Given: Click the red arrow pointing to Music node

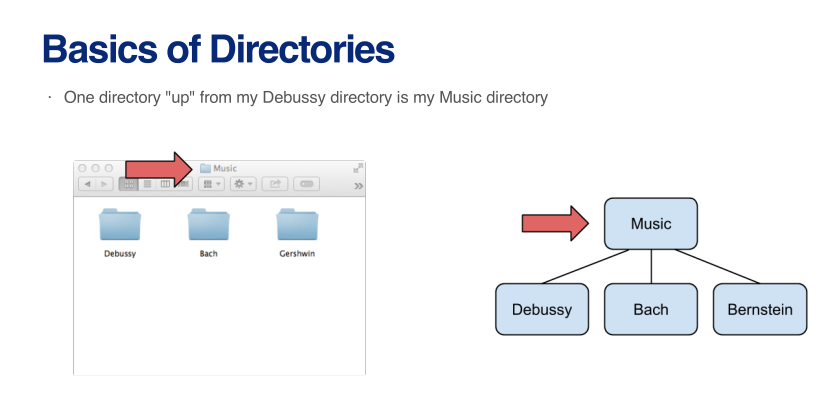Looking at the screenshot, I should point(555,223).
